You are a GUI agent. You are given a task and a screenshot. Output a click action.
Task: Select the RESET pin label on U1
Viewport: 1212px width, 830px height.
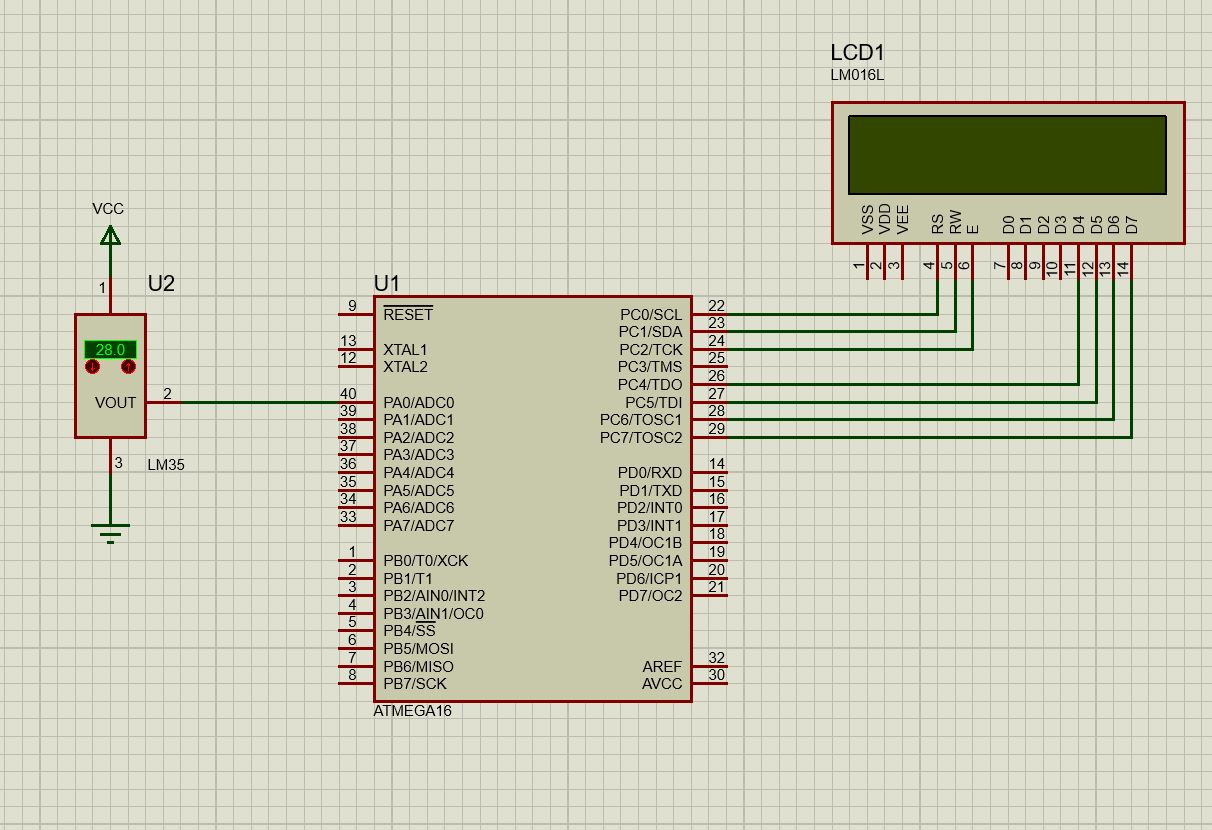click(x=408, y=314)
